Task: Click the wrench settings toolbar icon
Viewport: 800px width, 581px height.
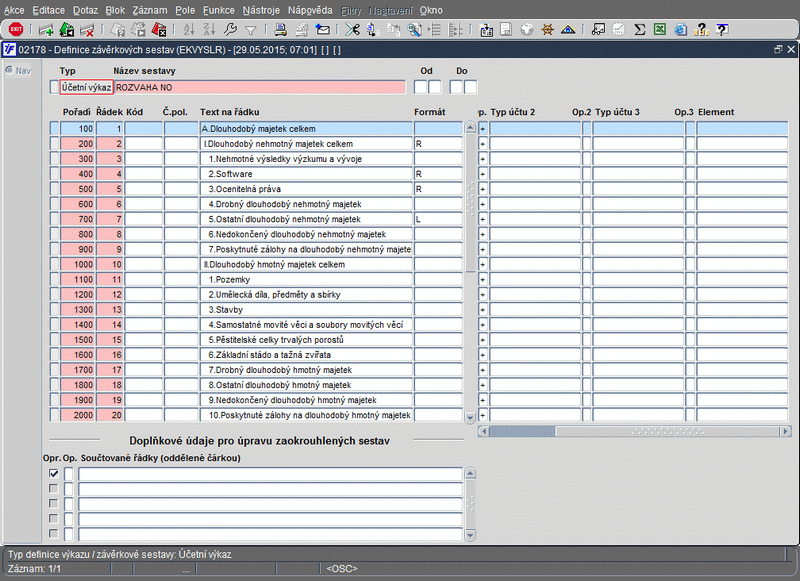Action: (231, 30)
